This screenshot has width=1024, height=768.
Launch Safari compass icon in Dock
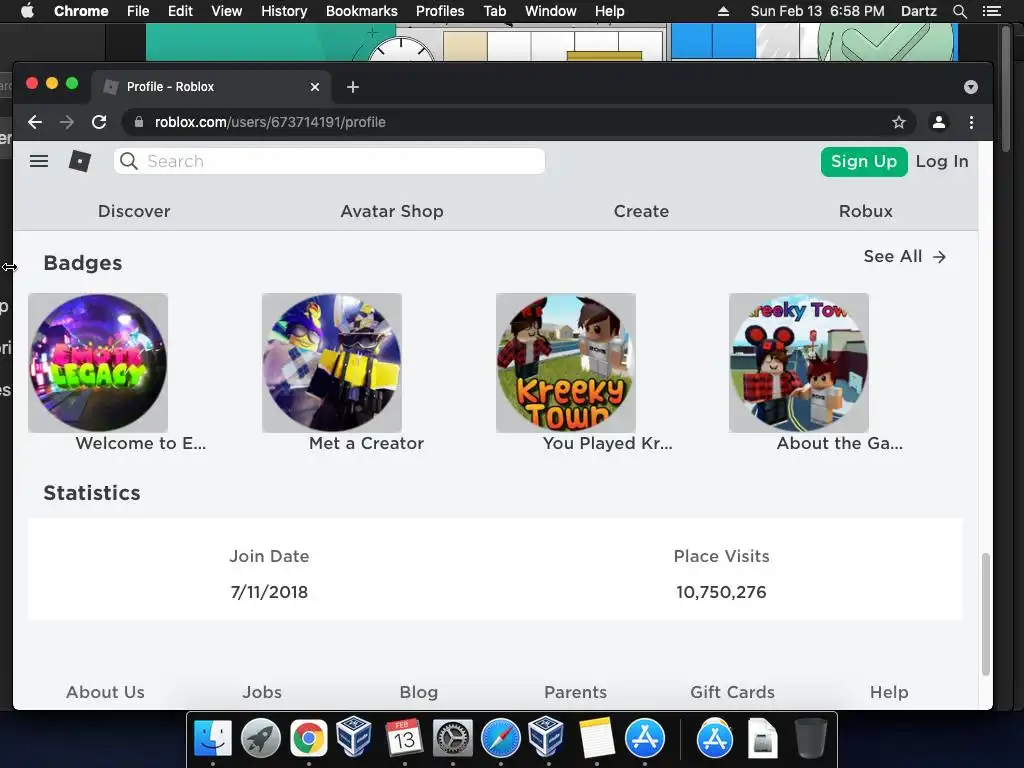(x=500, y=738)
